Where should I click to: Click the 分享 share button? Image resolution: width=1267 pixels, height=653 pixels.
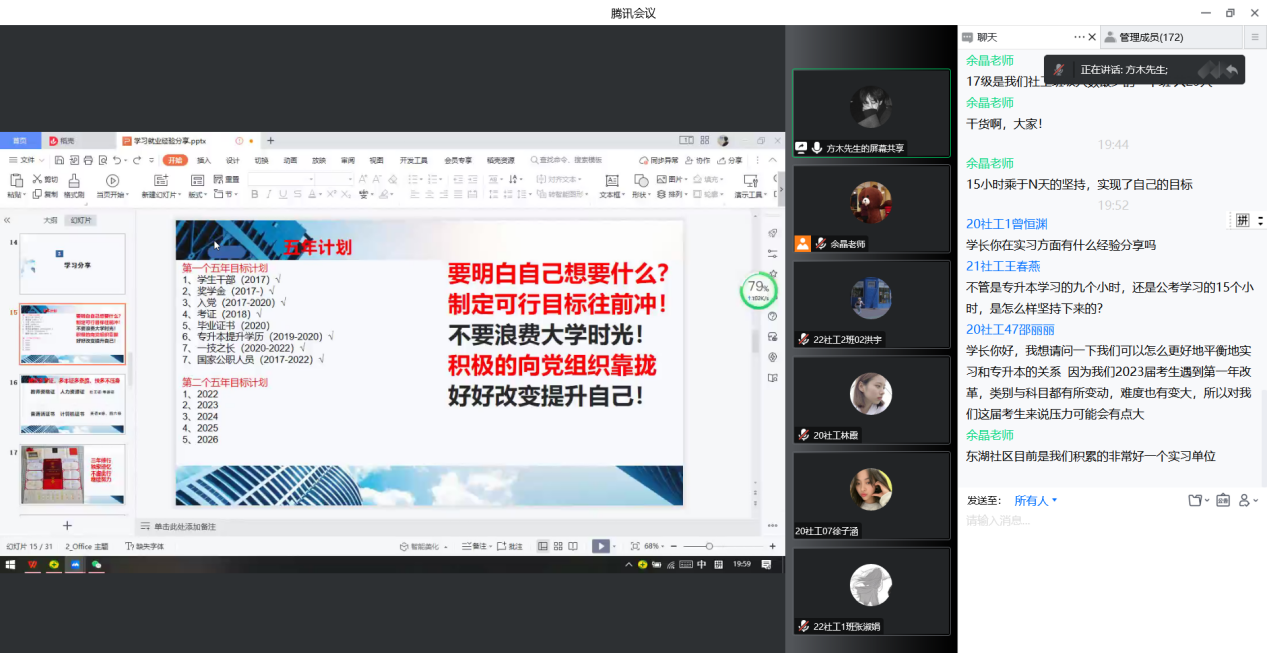(x=730, y=160)
